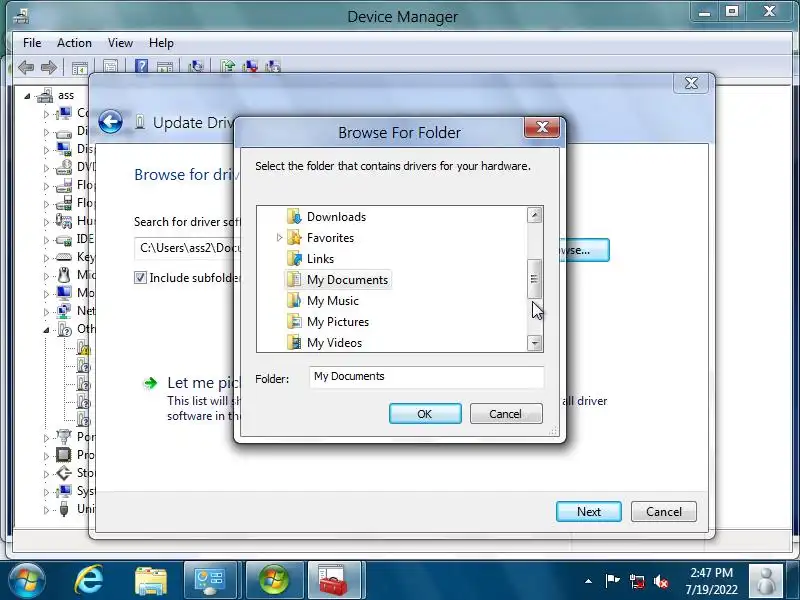Collapse the 'ass' root tree node
Image resolution: width=800 pixels, height=600 pixels.
[27, 95]
